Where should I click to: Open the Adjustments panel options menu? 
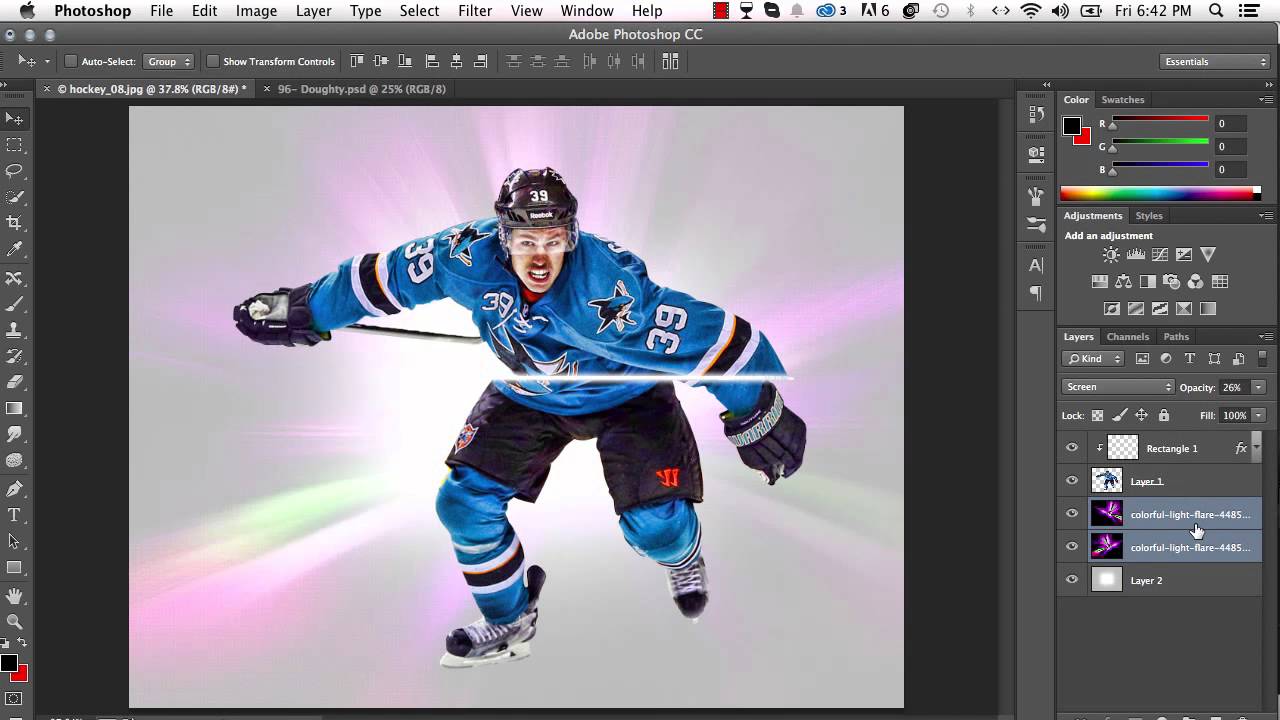1266,216
